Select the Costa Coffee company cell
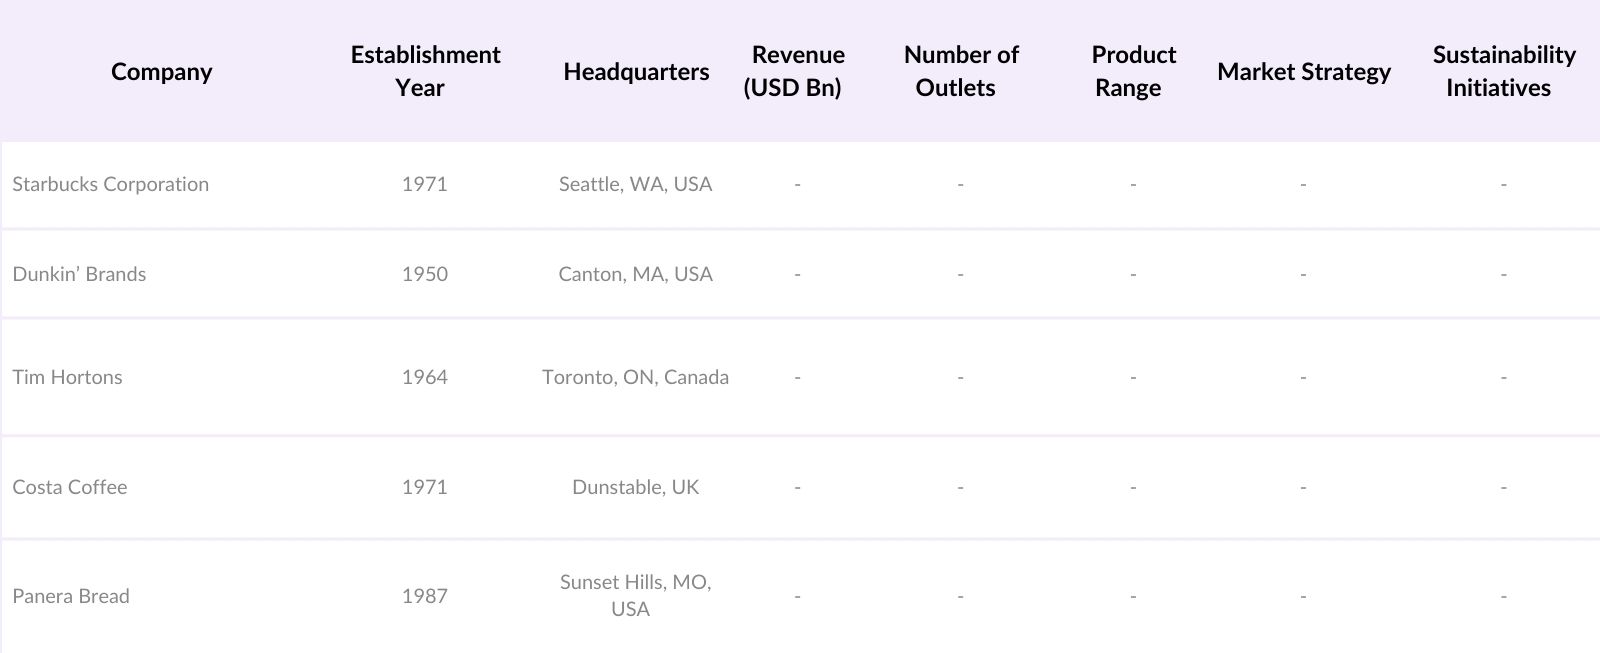 tap(70, 487)
